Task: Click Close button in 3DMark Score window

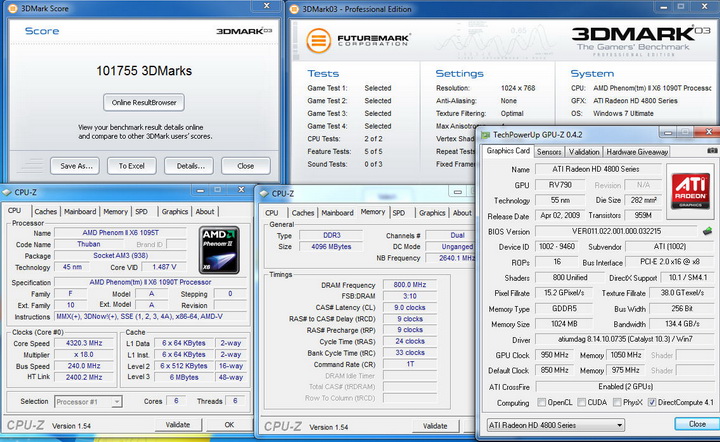Action: pyautogui.click(x=246, y=166)
